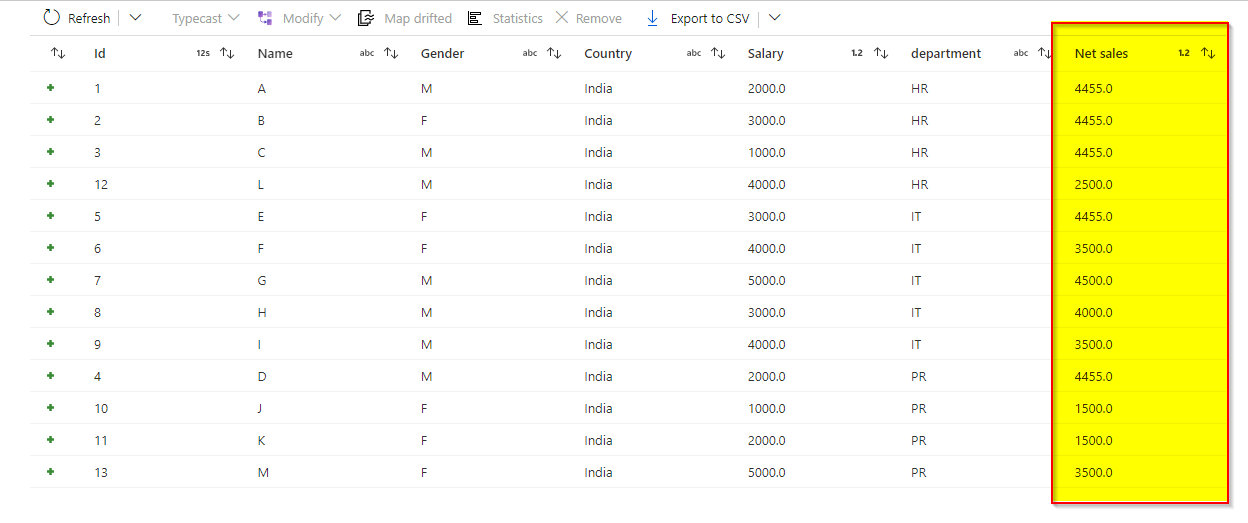1248x523 pixels.
Task: Select the Gender column header
Action: (x=442, y=54)
